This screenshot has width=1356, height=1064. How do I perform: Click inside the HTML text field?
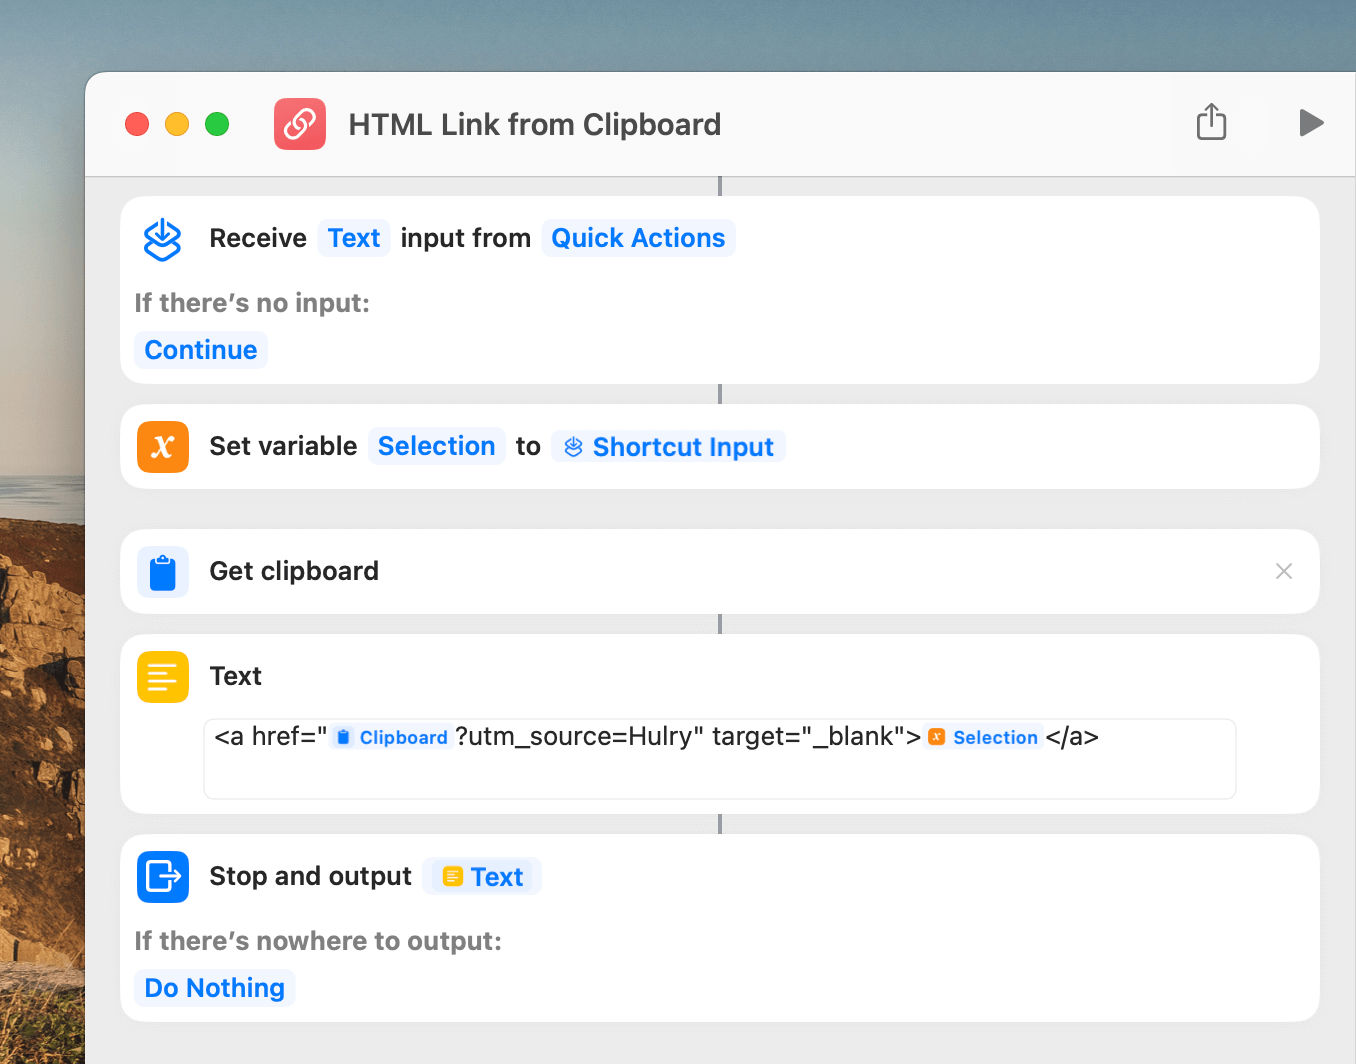coord(720,775)
